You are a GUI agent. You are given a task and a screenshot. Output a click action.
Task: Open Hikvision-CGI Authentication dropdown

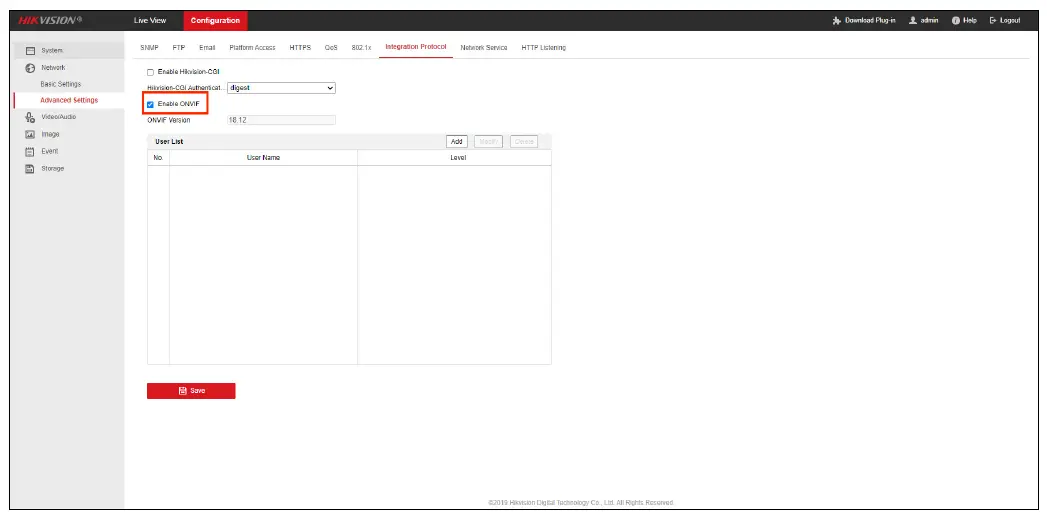(x=281, y=88)
